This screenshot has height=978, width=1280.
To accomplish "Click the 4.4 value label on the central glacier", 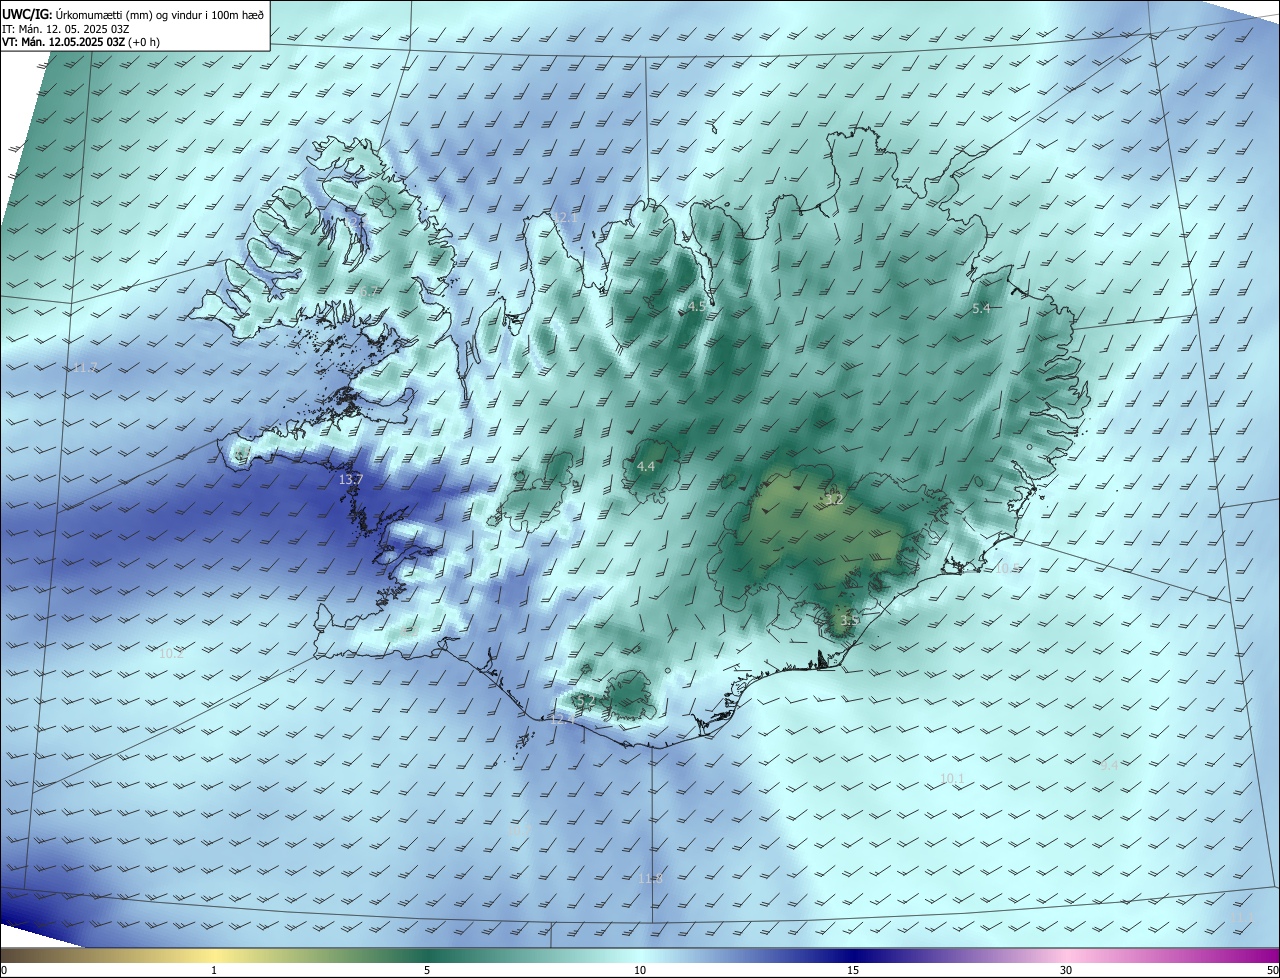I will pyautogui.click(x=646, y=466).
